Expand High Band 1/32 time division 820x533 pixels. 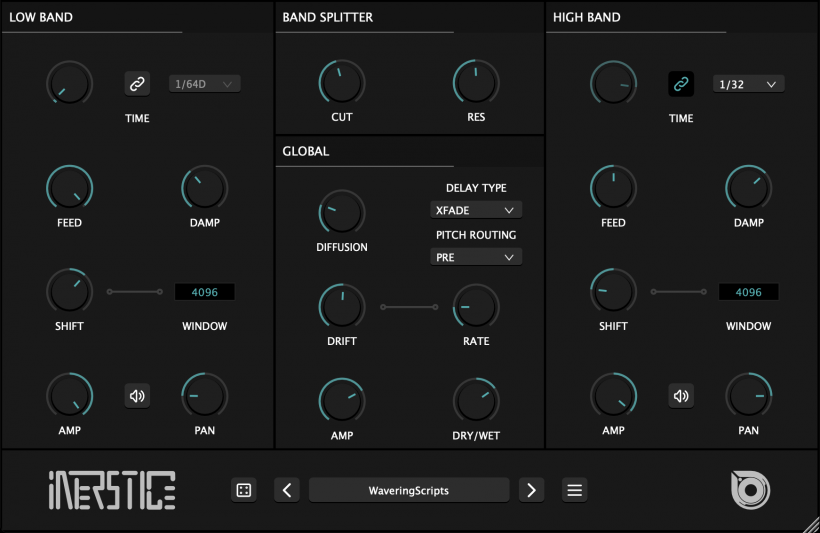tap(748, 84)
